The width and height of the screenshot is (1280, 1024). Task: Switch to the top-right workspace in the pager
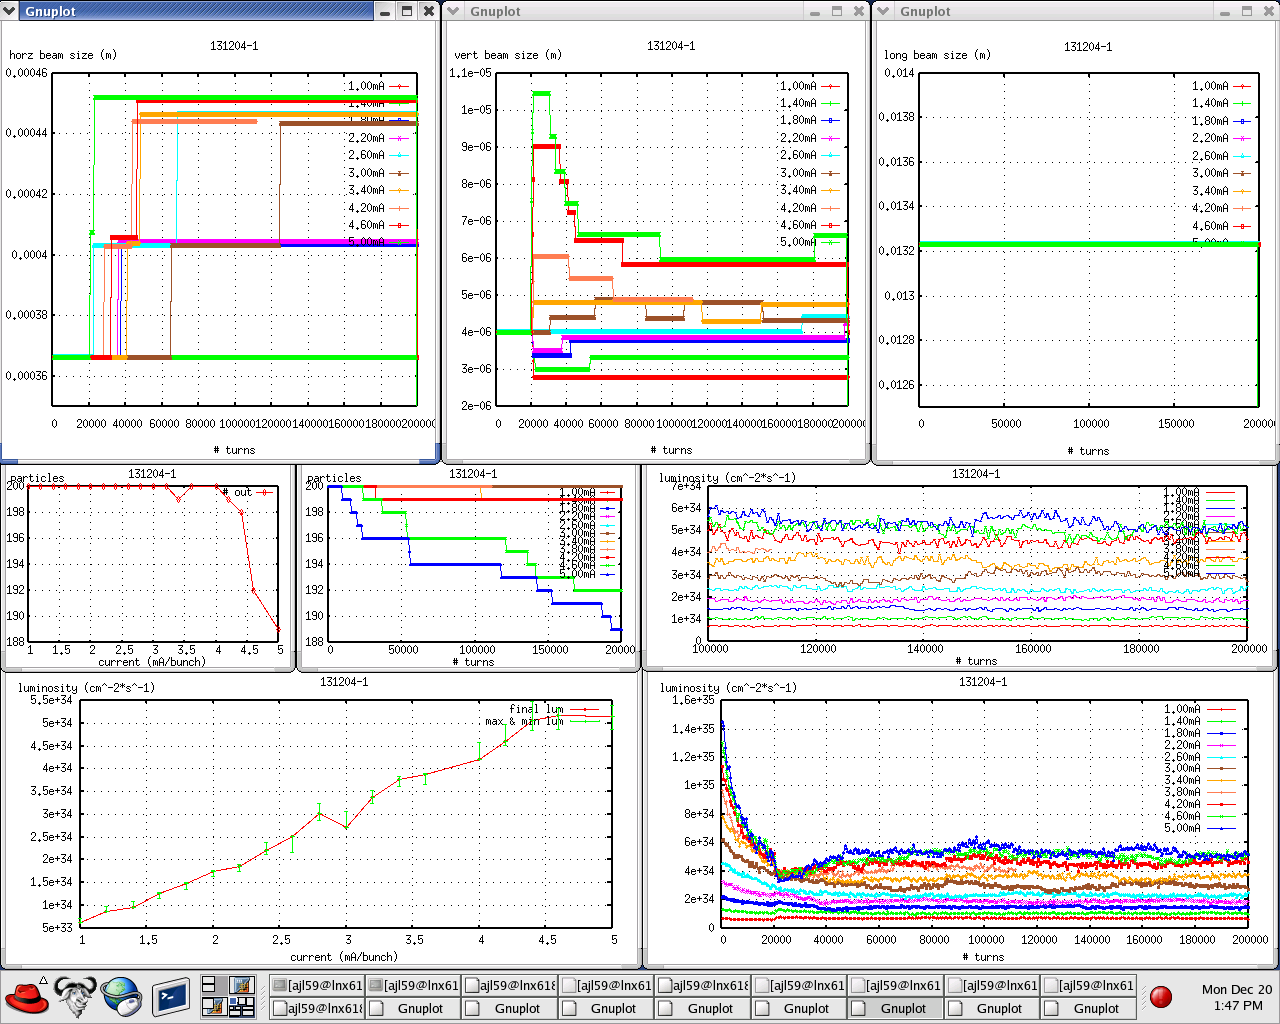241,986
